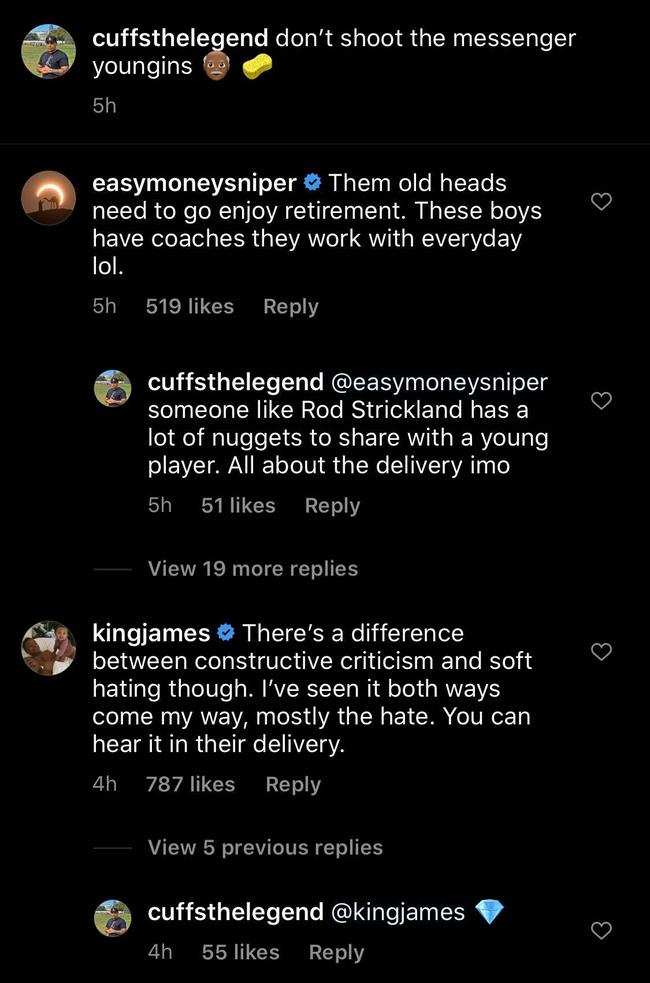Heart cuffsthelegend's diamond emoji reply

(601, 931)
